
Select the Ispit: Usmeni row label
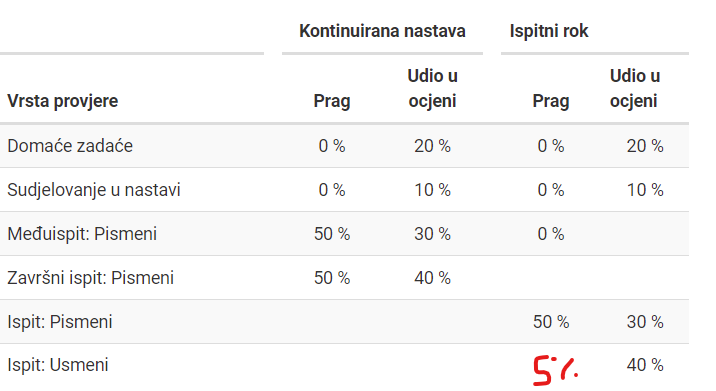point(58,365)
